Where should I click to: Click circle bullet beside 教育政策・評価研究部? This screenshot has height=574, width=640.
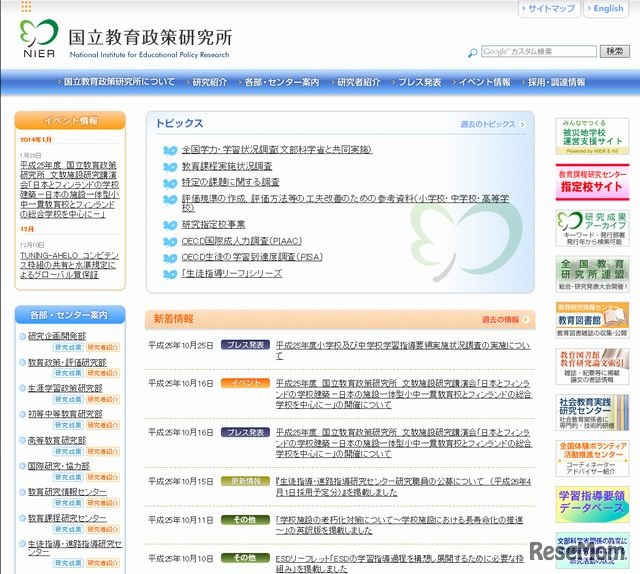click(22, 363)
